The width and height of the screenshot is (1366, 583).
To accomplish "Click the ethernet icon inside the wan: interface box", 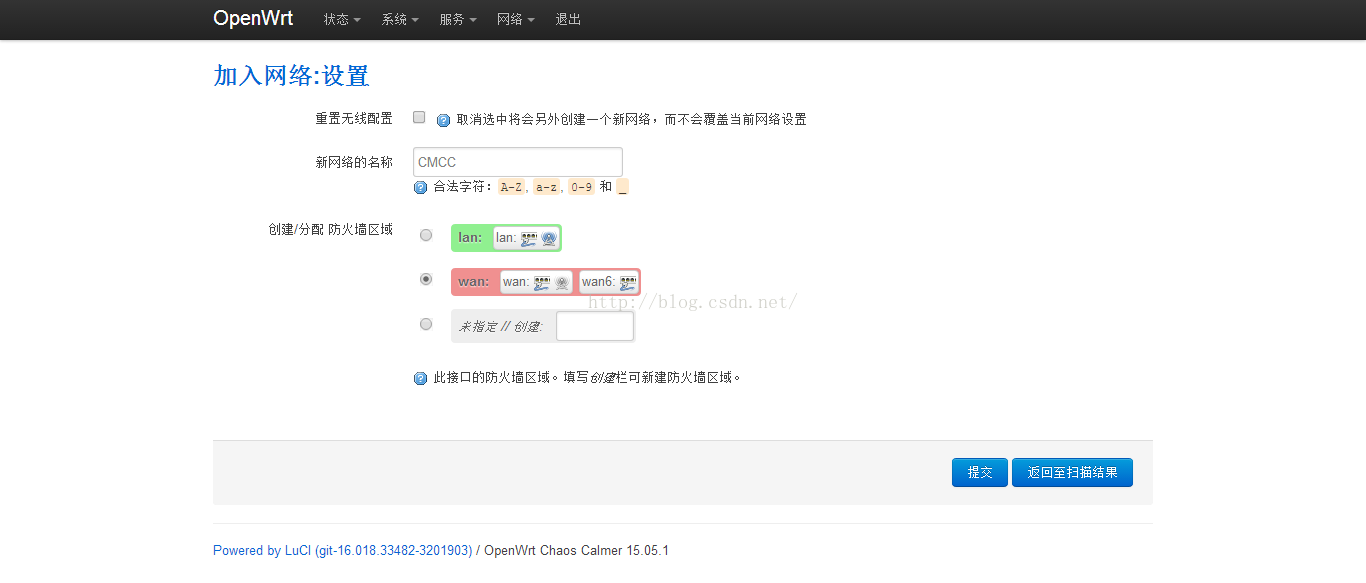I will click(541, 282).
